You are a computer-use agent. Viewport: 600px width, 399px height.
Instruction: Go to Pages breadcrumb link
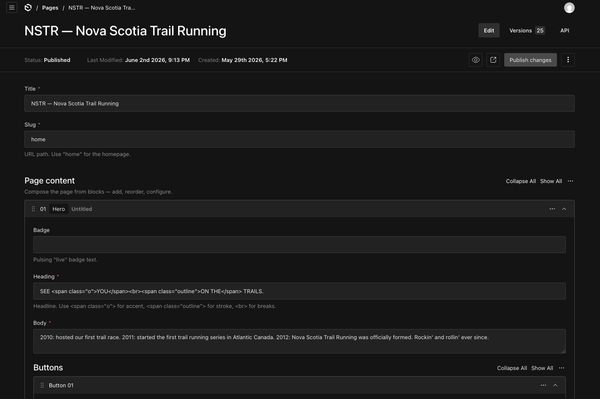coord(50,8)
